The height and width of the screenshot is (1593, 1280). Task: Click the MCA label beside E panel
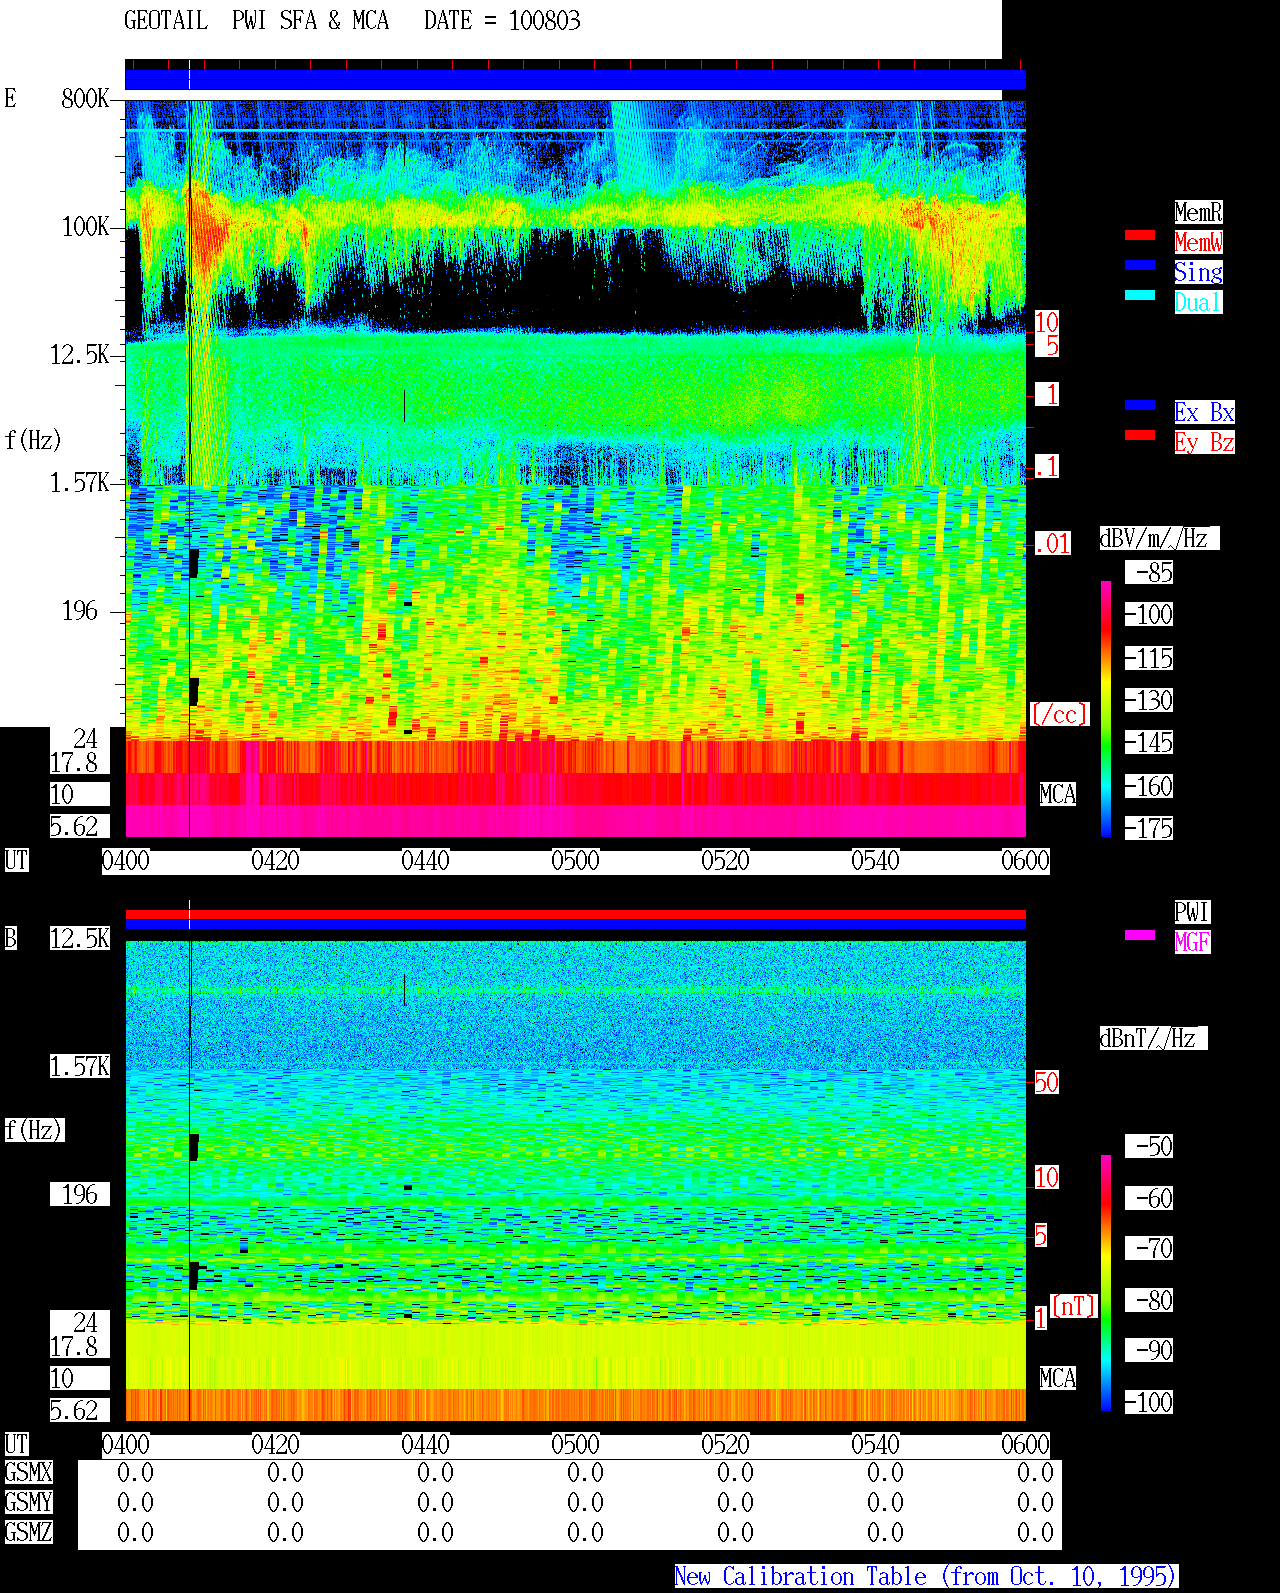tap(1058, 794)
